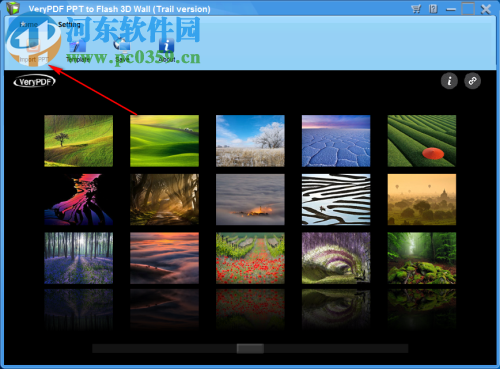500x369 pixels.
Task: Select the fire in fog thumbnail
Action: pos(250,199)
